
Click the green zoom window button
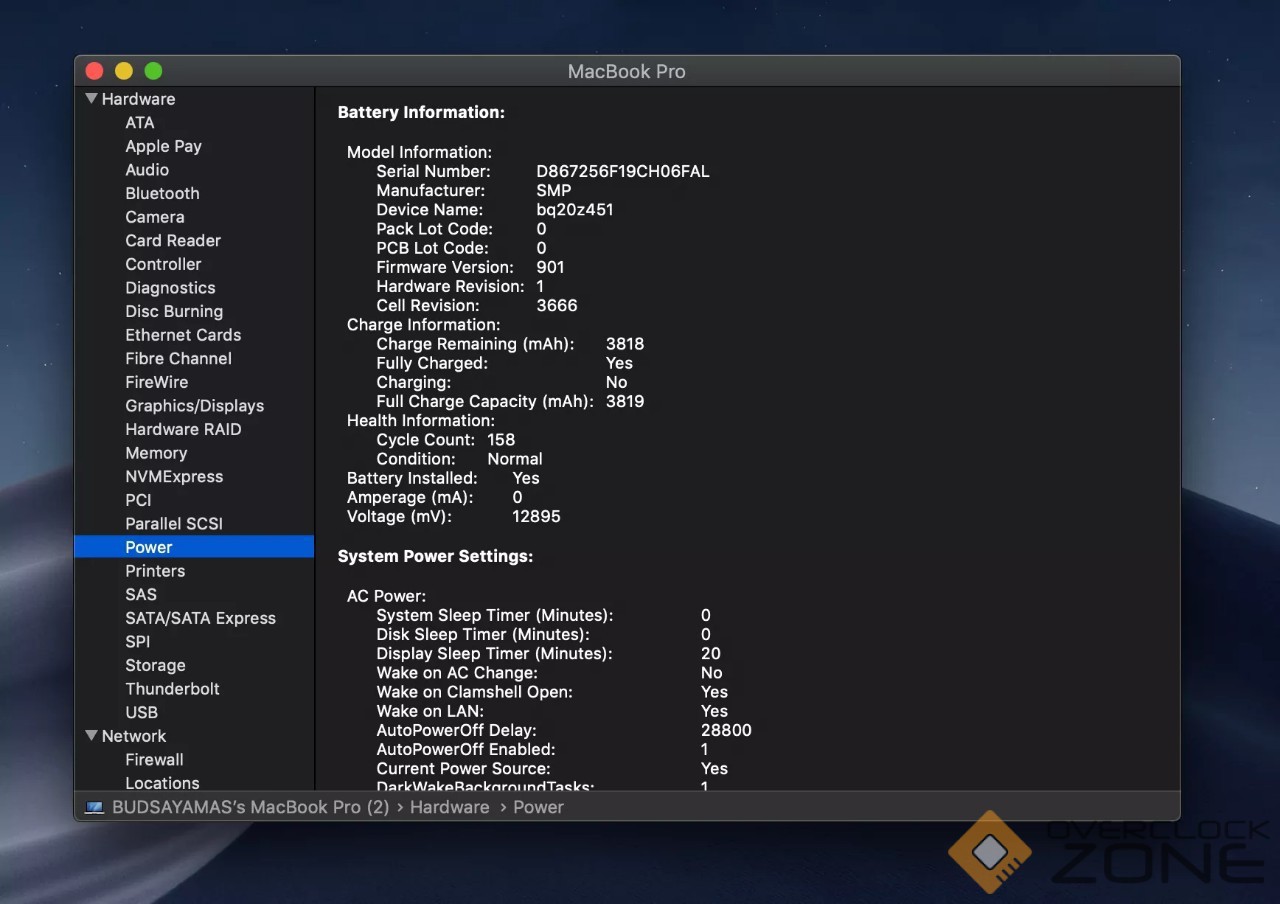coord(153,71)
